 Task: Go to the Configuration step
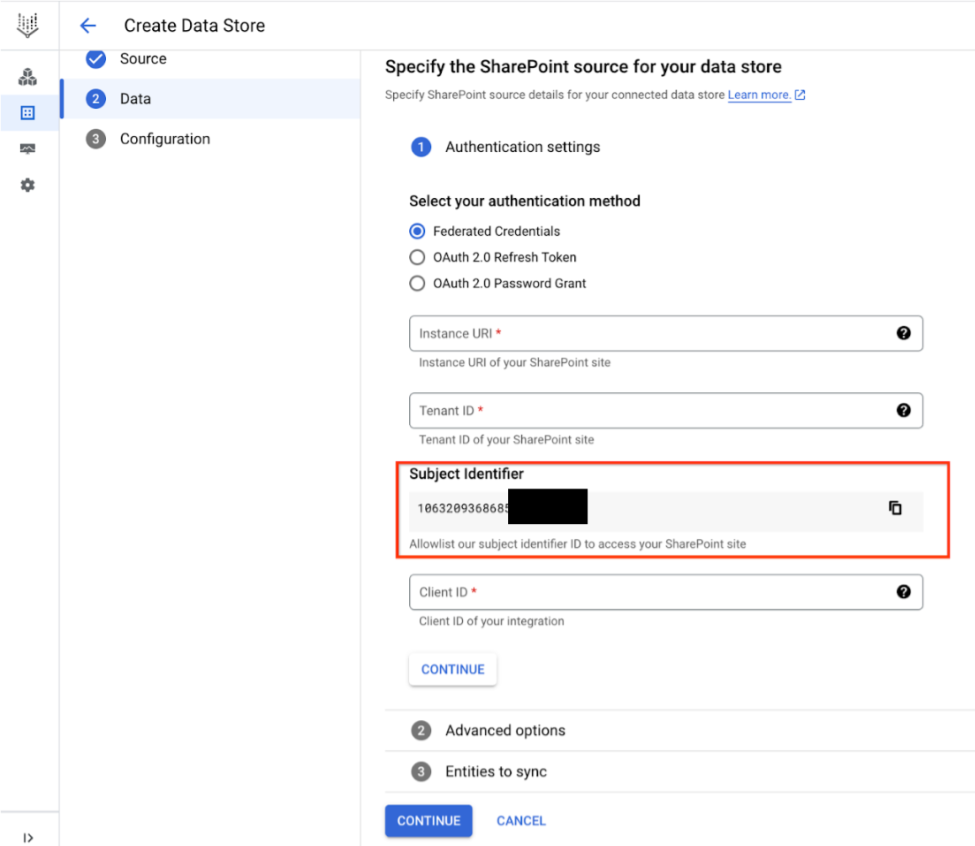(x=165, y=139)
